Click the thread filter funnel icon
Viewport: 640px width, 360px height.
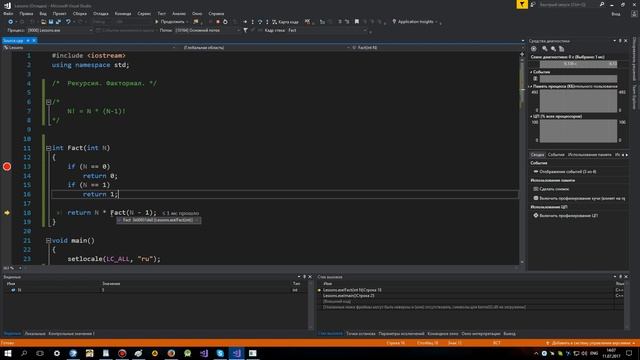[245, 30]
